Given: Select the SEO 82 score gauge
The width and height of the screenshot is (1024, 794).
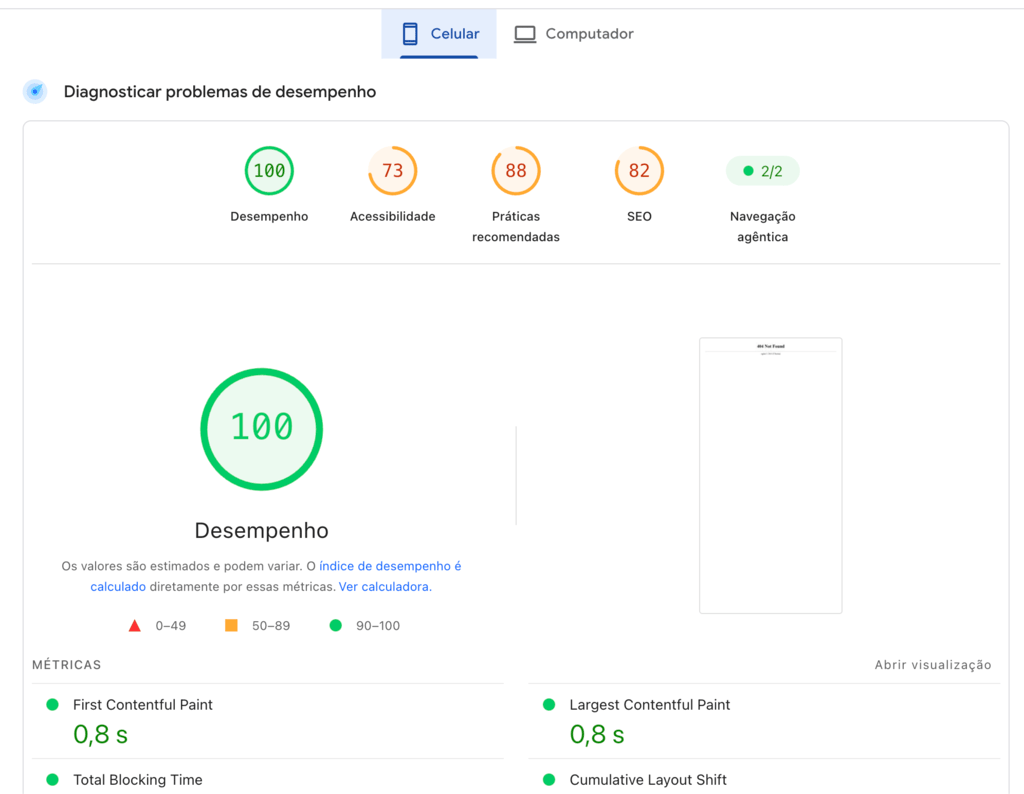Looking at the screenshot, I should pos(639,171).
